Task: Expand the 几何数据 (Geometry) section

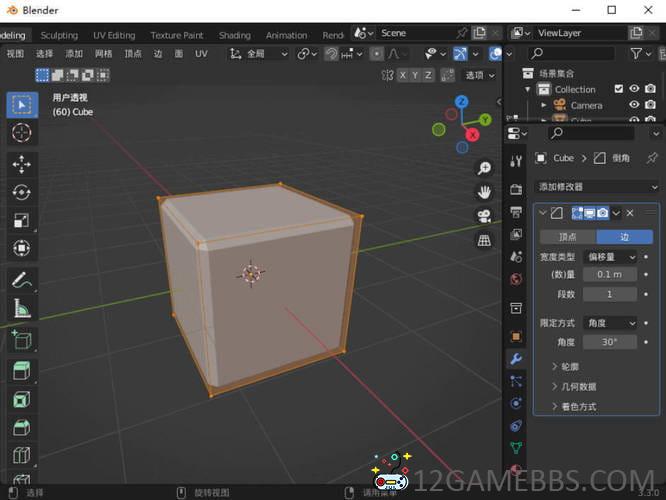Action: tap(578, 386)
